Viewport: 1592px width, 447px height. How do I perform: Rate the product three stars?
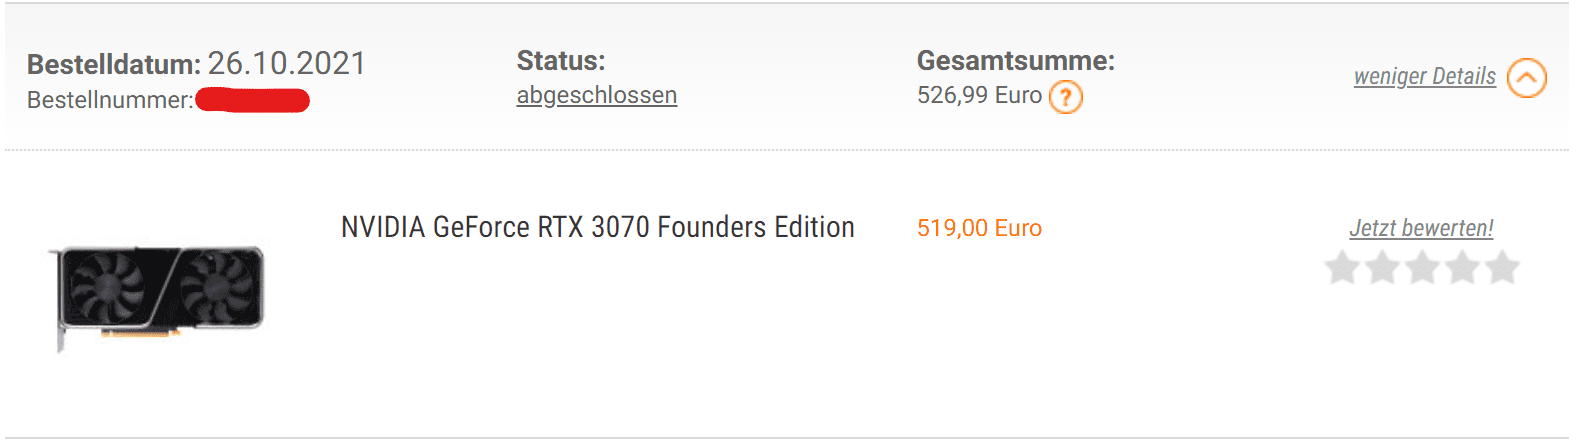1423,268
